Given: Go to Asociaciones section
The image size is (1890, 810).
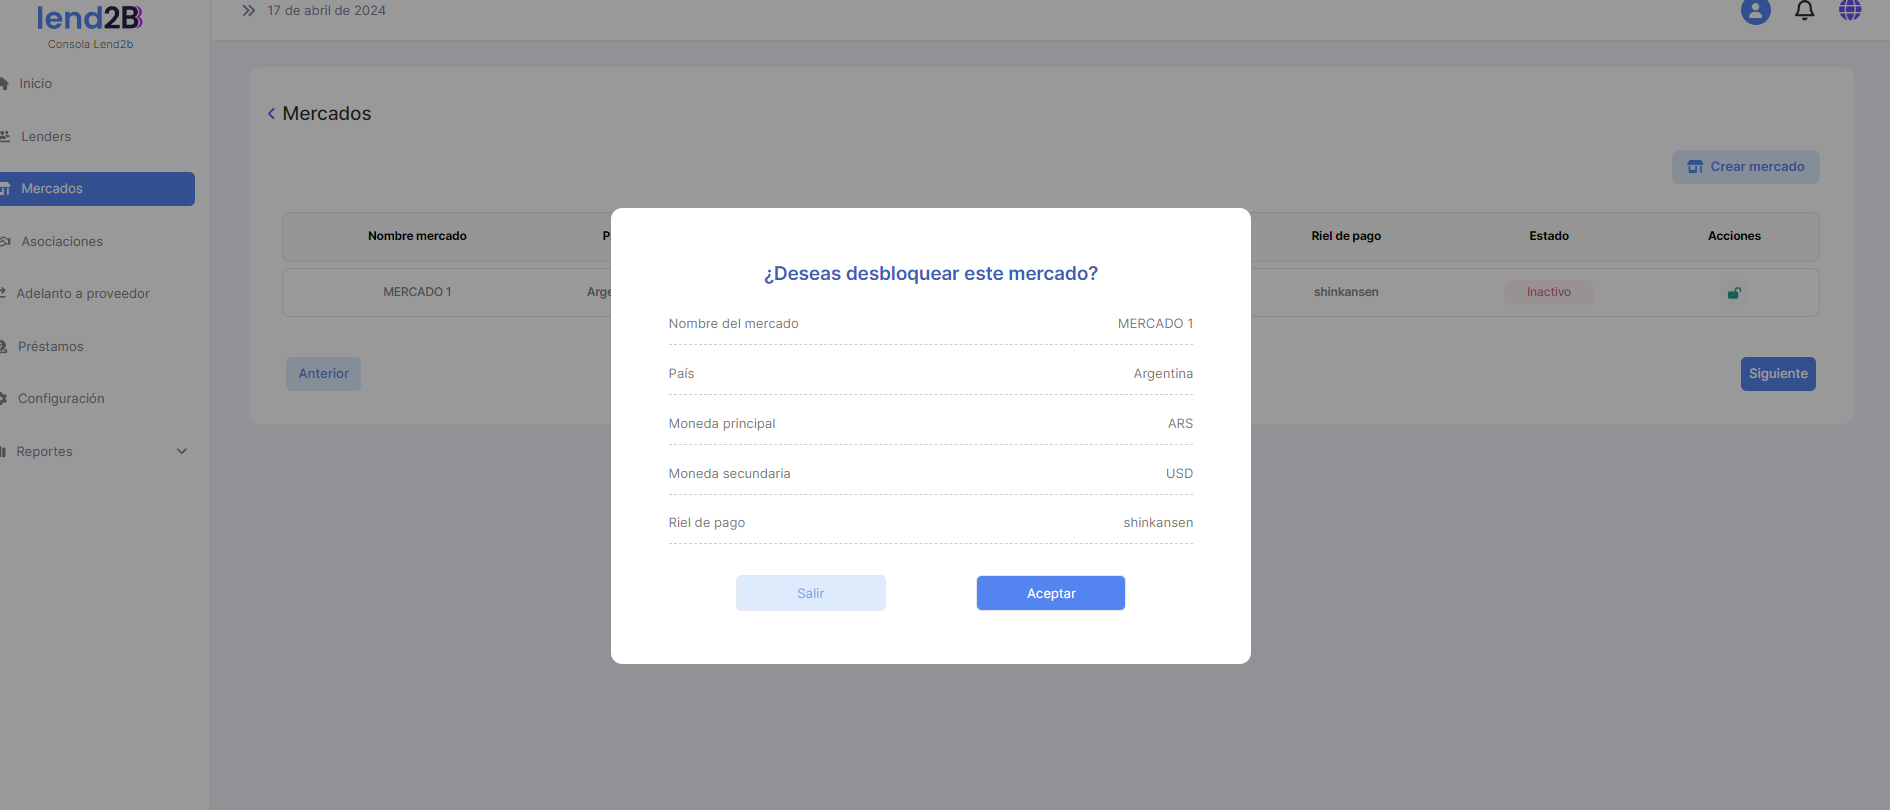Looking at the screenshot, I should tap(62, 242).
